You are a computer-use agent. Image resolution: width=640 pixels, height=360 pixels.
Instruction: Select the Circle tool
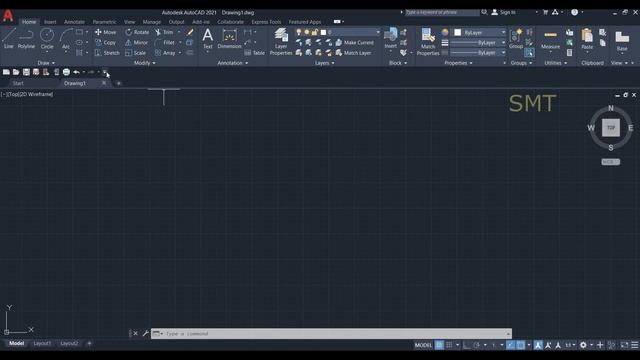click(x=47, y=39)
